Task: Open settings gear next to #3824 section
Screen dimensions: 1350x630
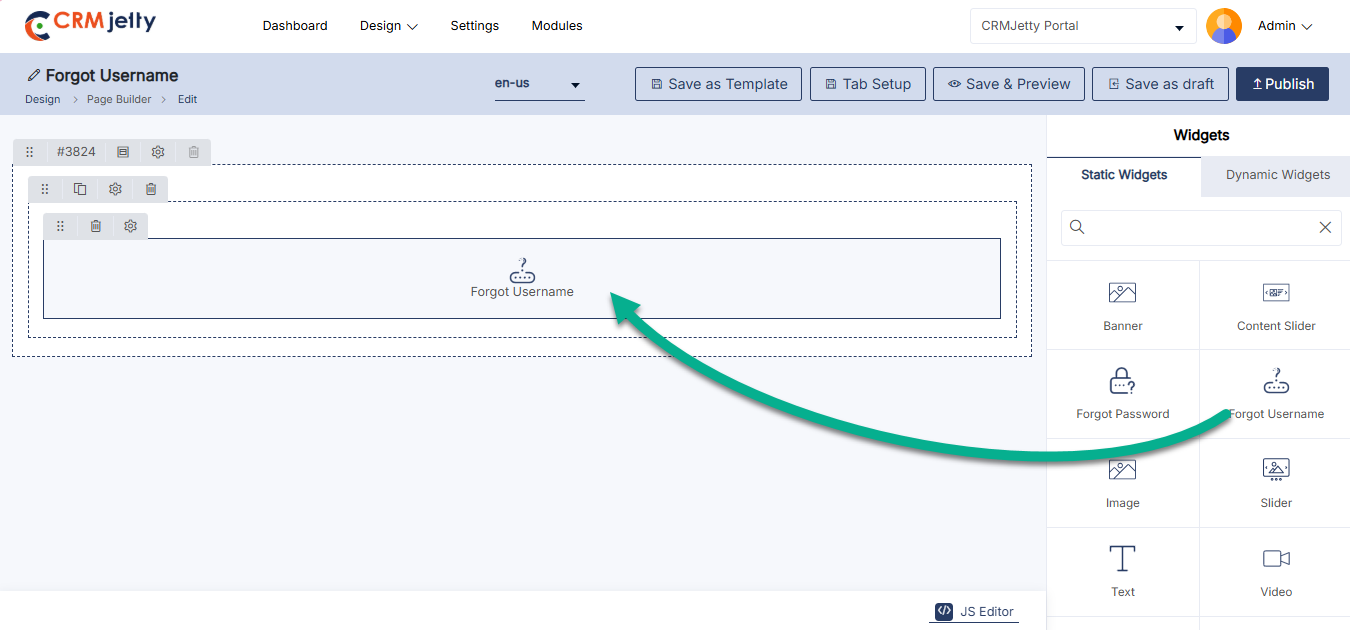Action: pyautogui.click(x=158, y=152)
